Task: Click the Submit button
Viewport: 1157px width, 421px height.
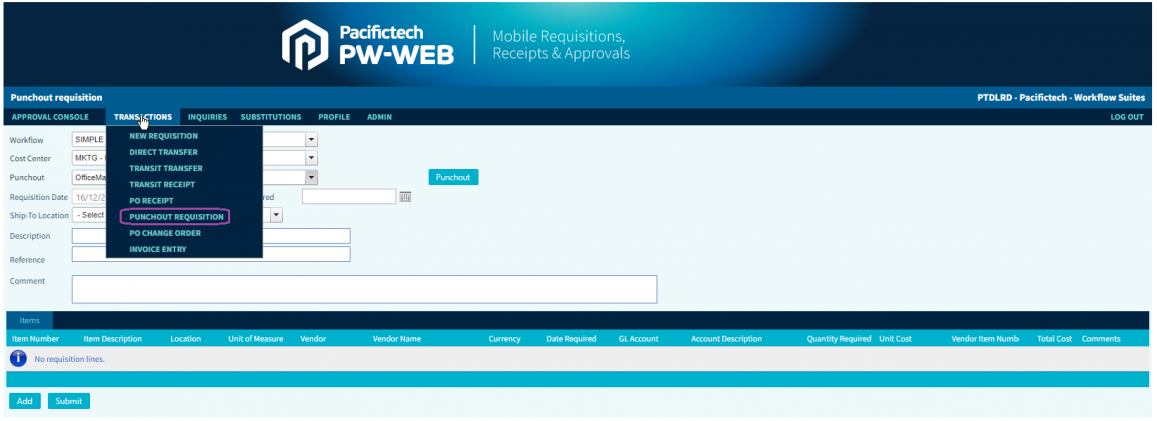Action: [69, 401]
